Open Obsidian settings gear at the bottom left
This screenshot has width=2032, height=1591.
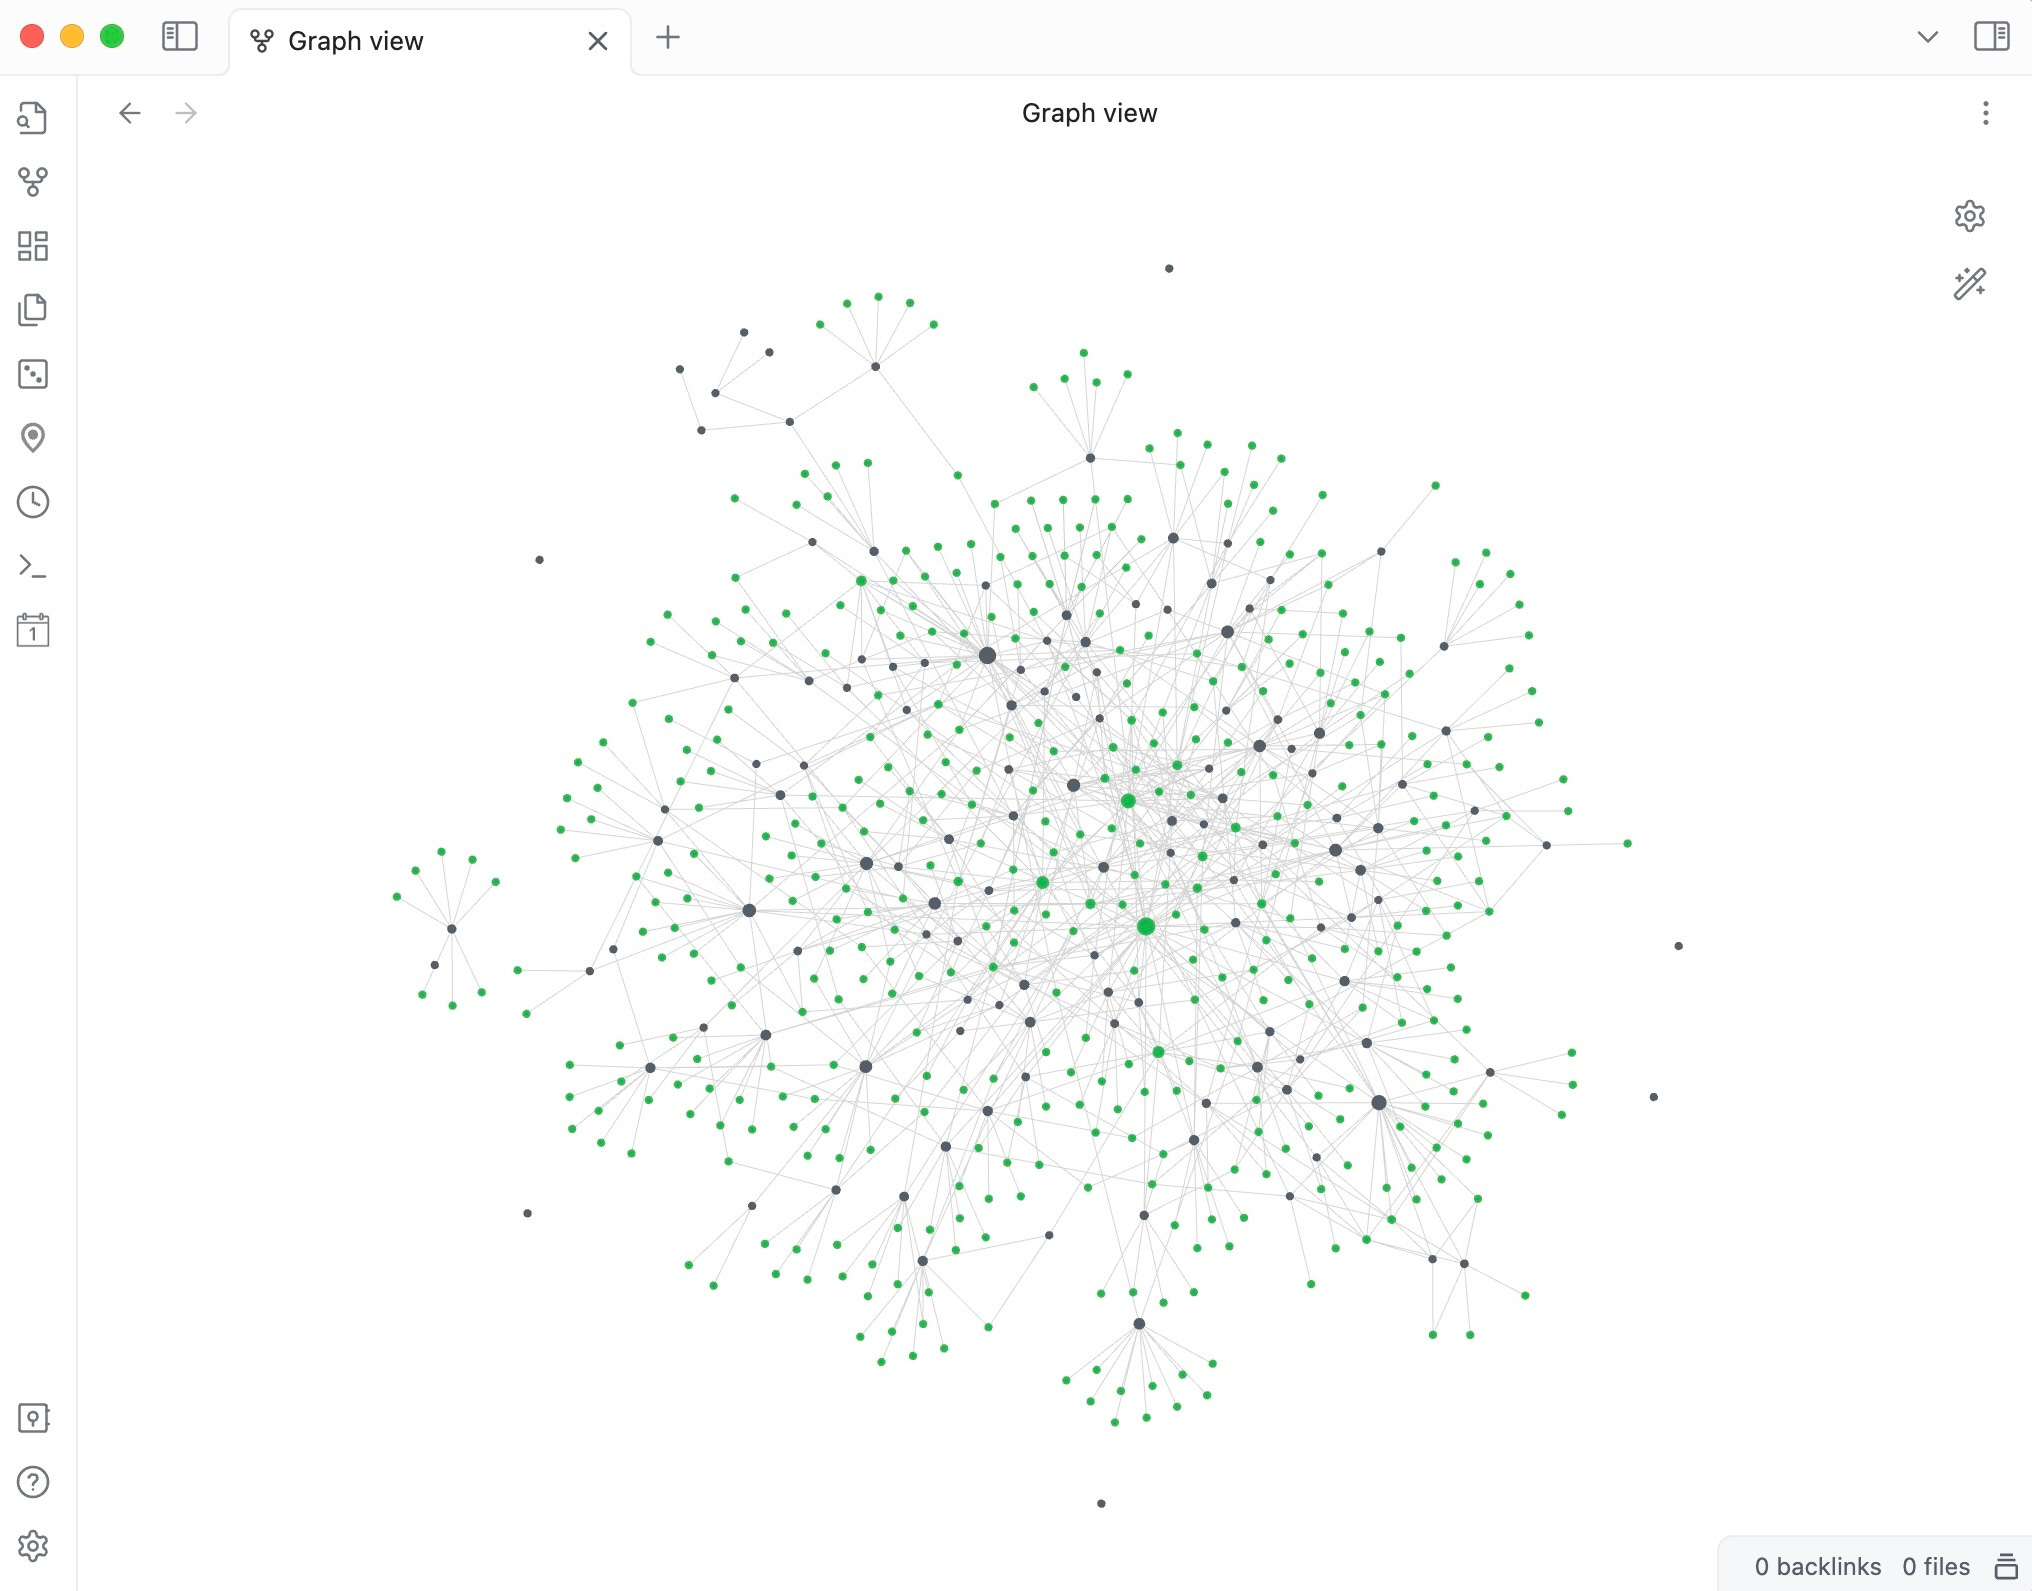click(33, 1546)
